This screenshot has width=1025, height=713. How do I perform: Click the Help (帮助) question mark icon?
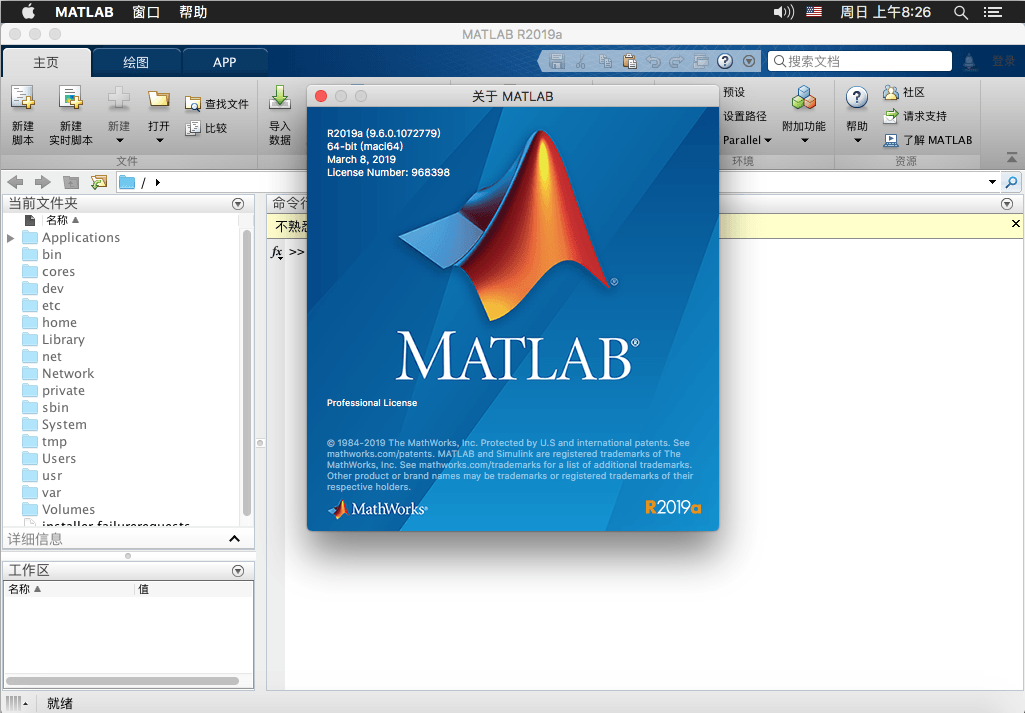(856, 98)
